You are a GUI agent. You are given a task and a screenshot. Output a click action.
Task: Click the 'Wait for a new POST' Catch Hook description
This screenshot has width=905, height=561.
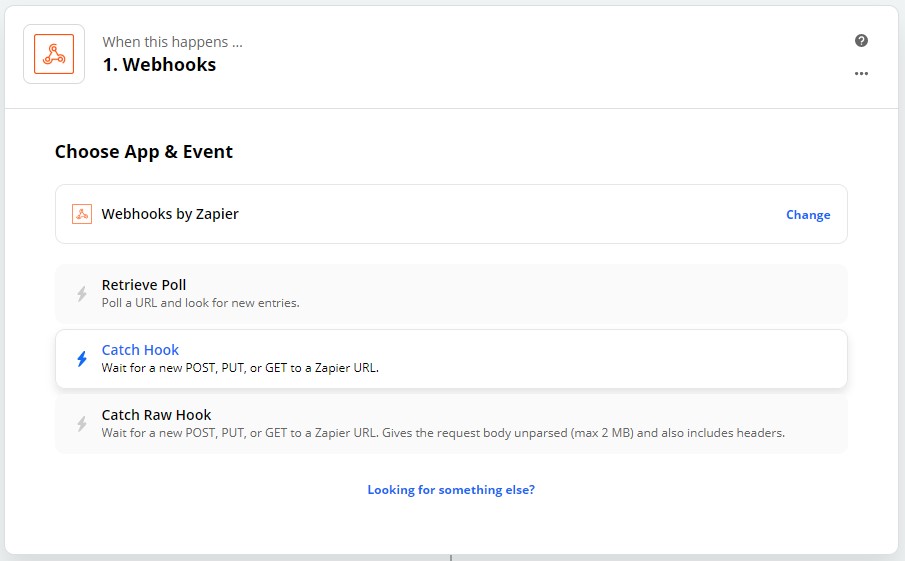pyautogui.click(x=240, y=368)
